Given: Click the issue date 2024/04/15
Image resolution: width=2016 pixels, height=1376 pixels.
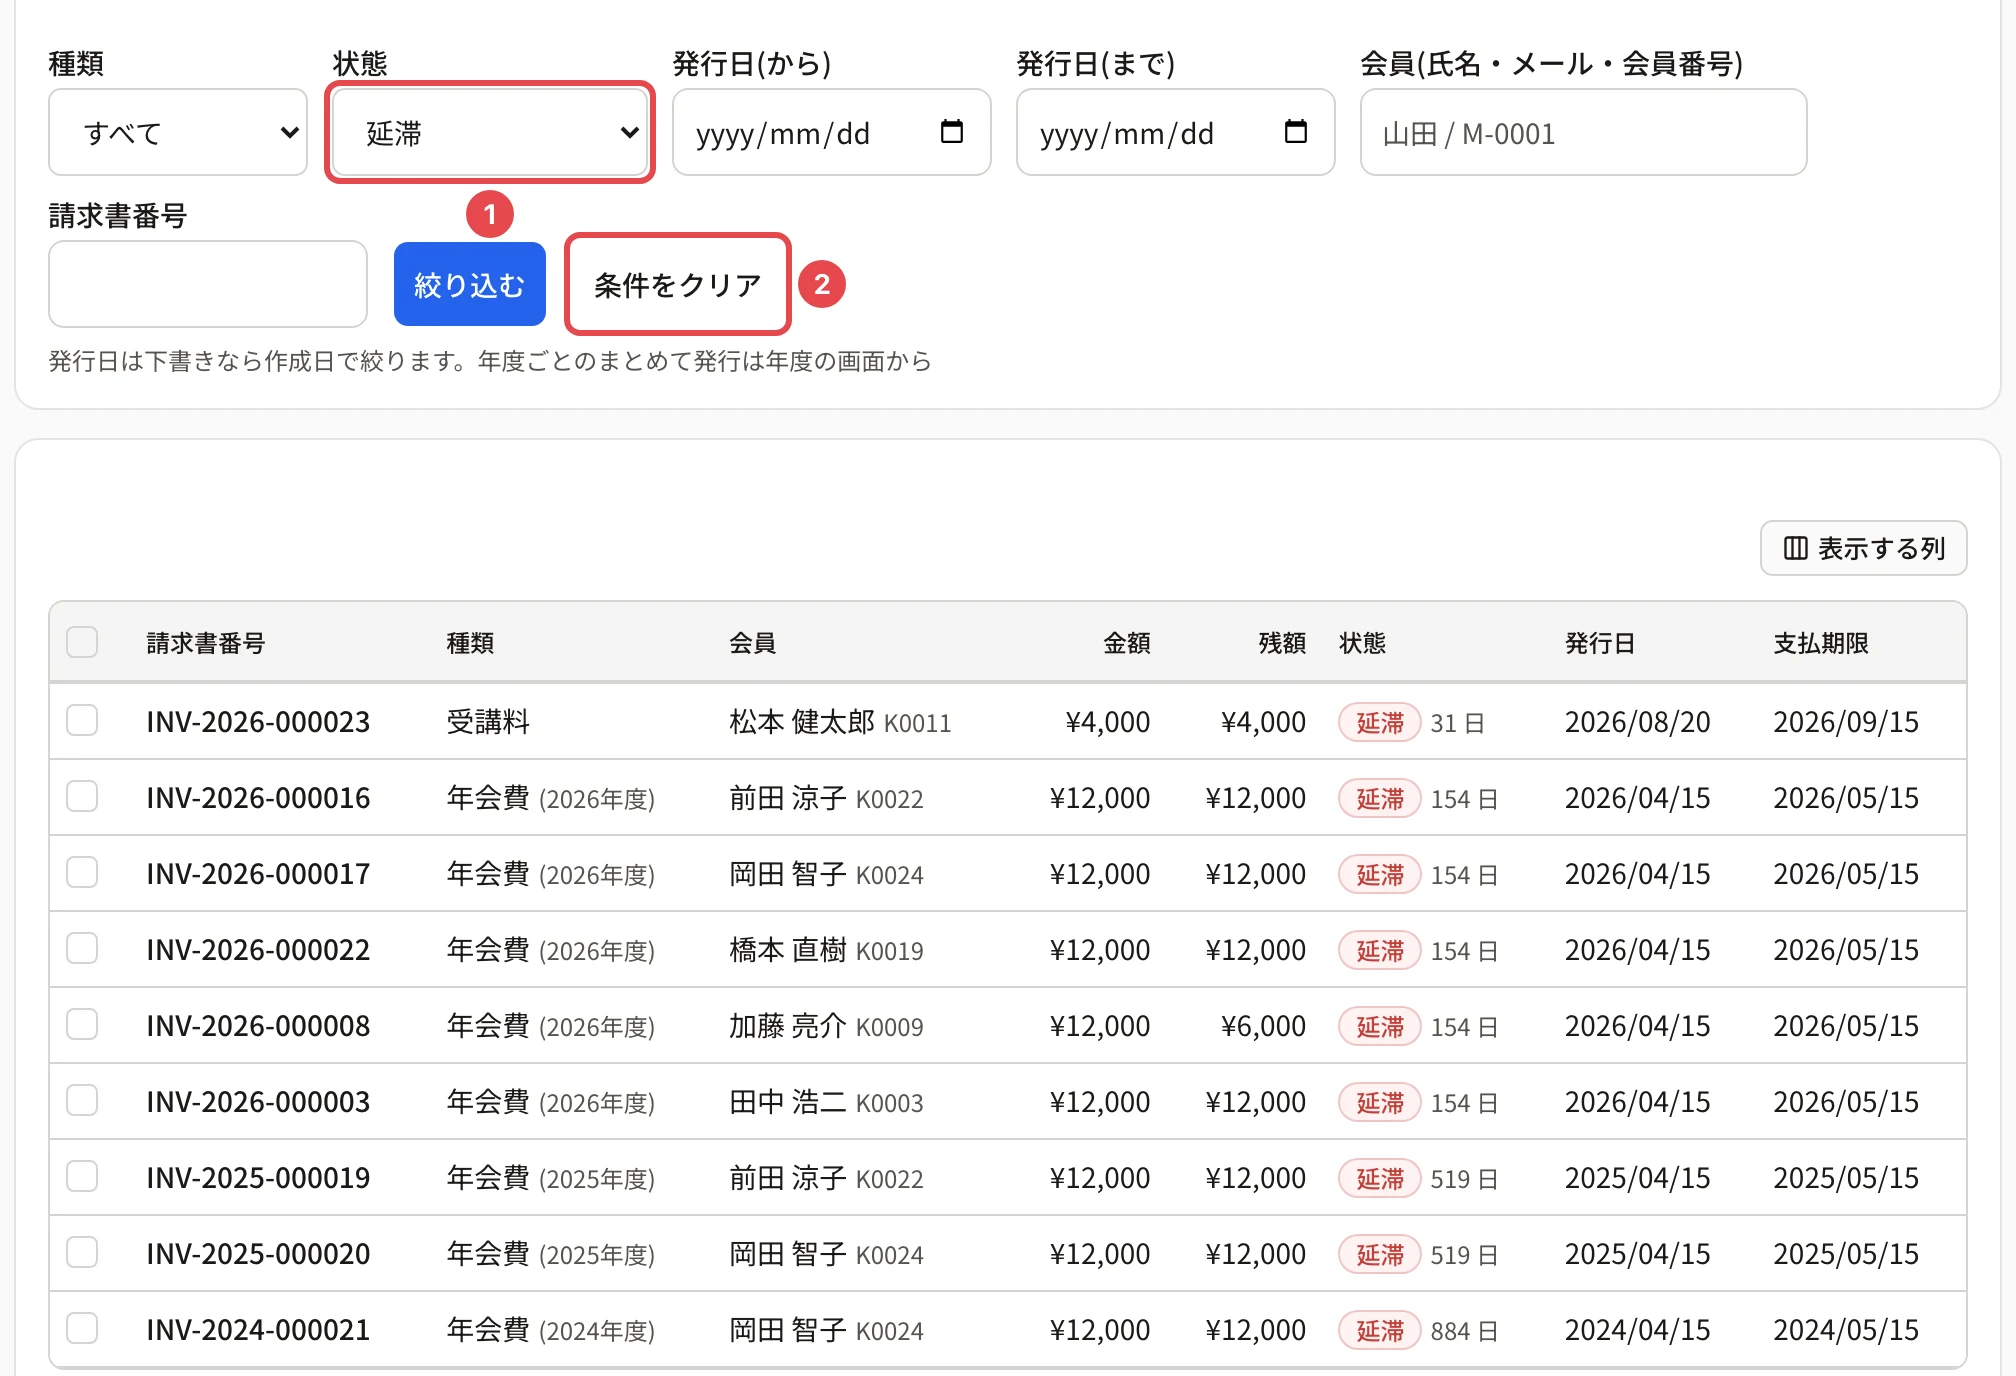Looking at the screenshot, I should click(x=1637, y=1330).
